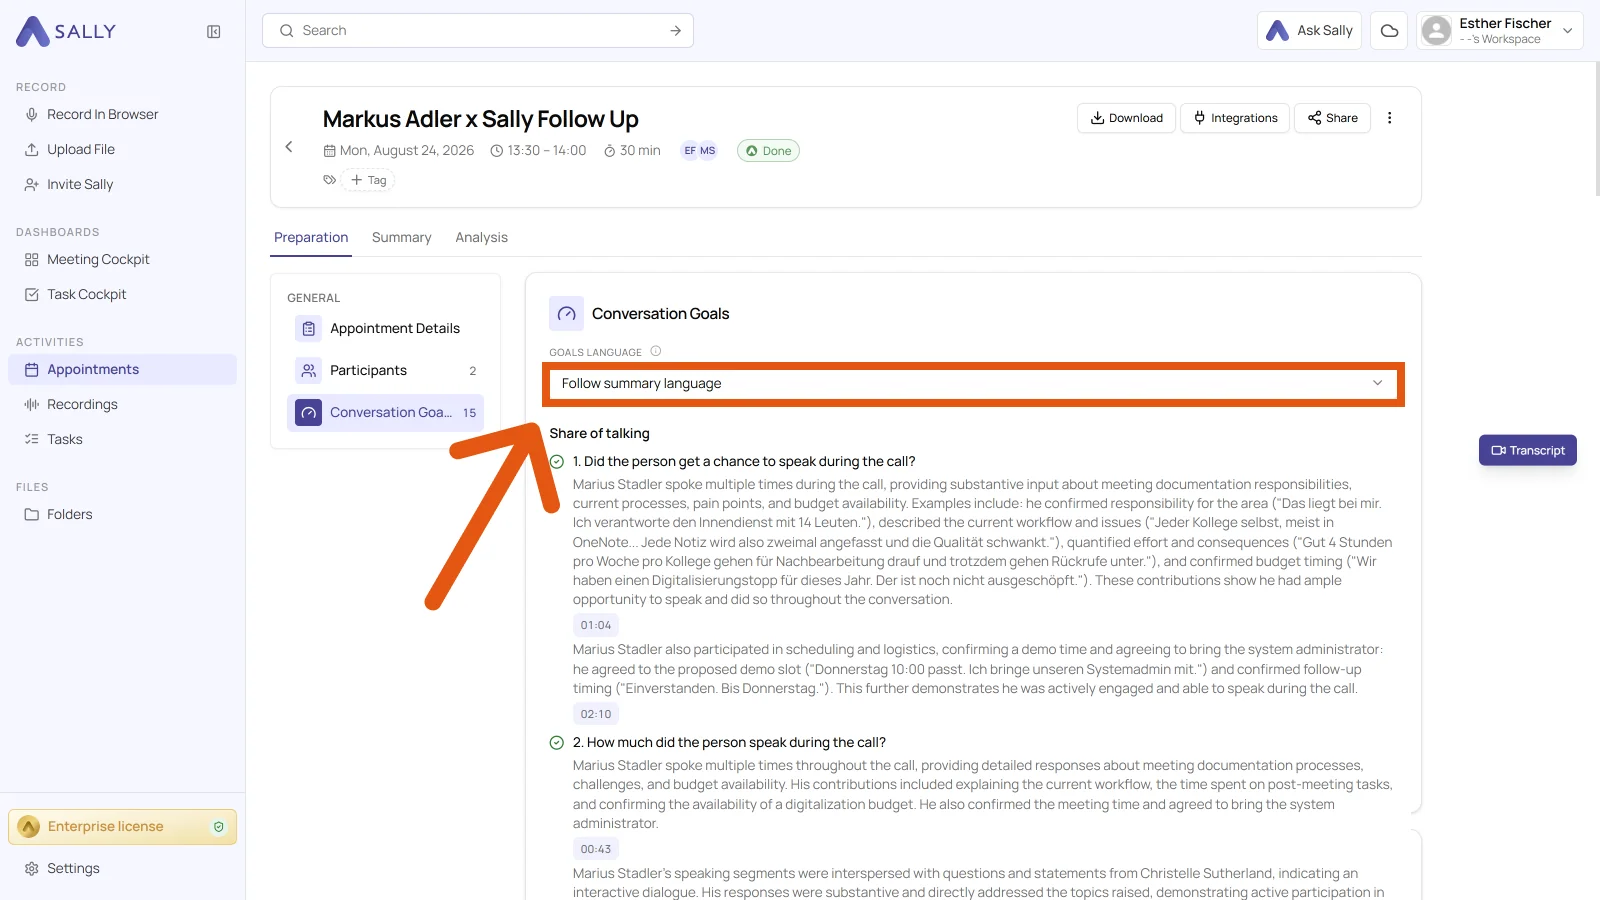Click the EF participant avatar
Image resolution: width=1600 pixels, height=900 pixels.
tap(690, 151)
